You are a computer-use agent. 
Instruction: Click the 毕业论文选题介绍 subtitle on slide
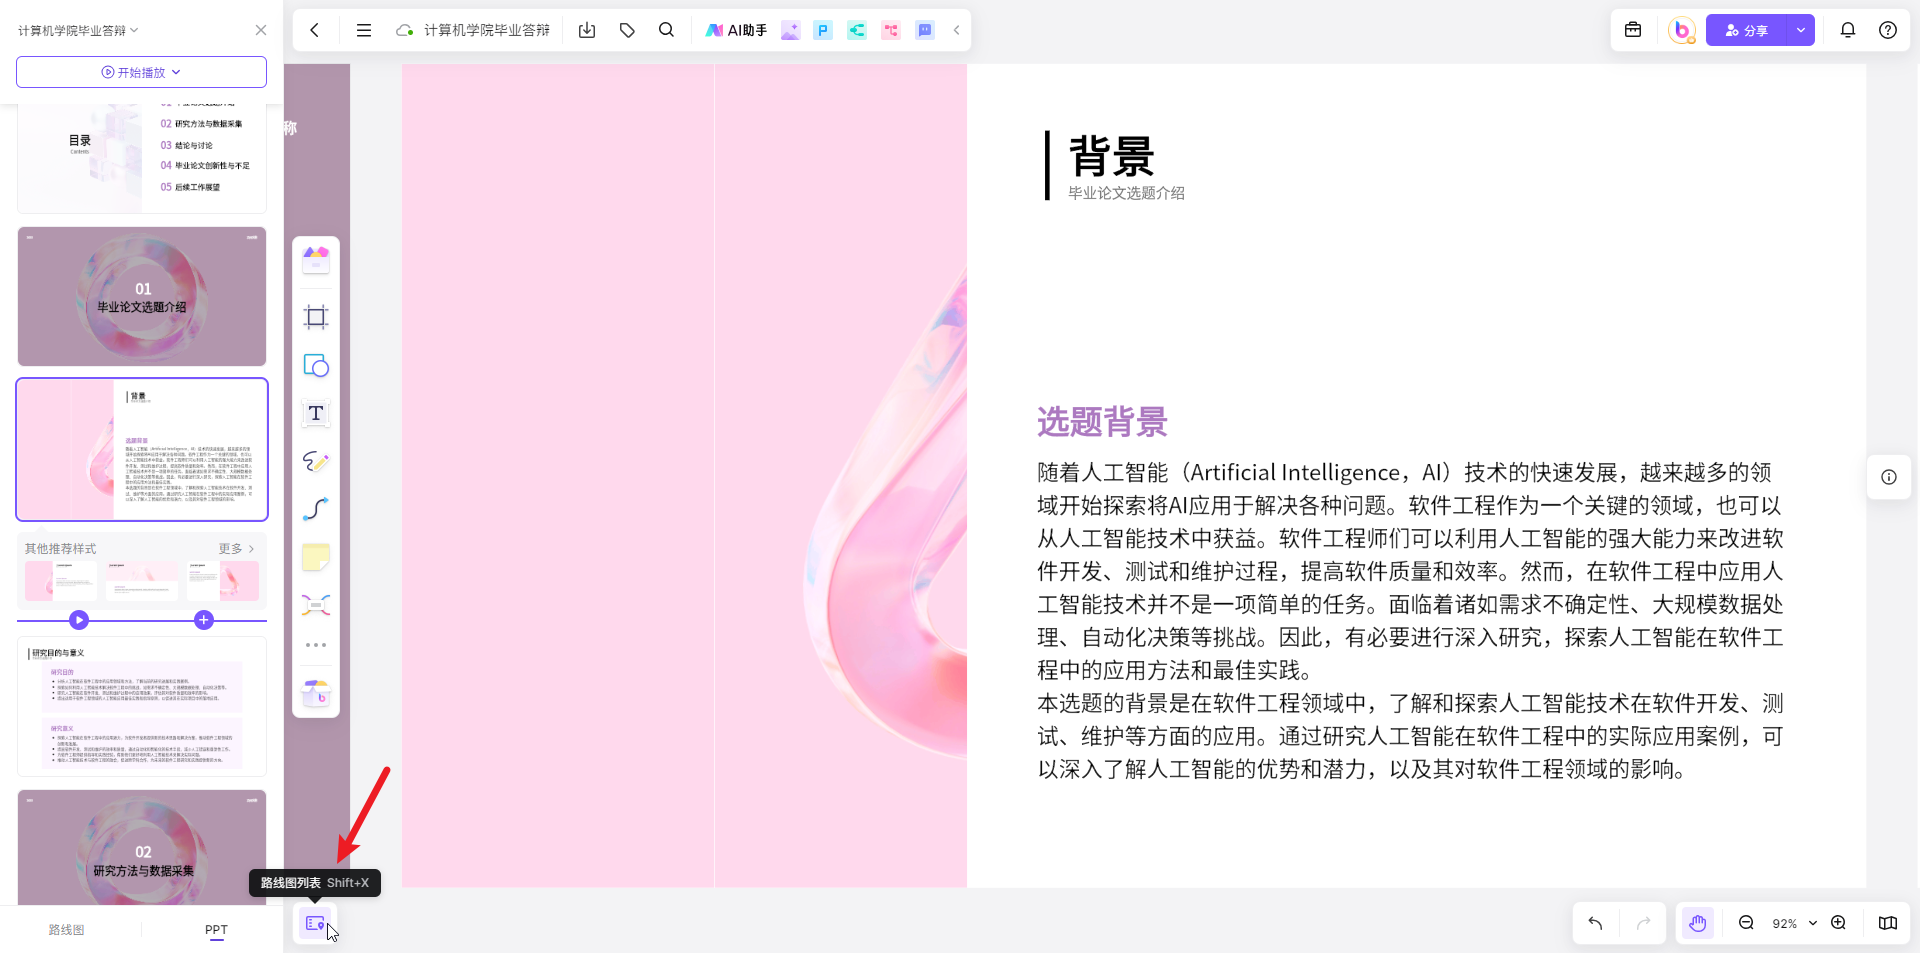[1126, 193]
